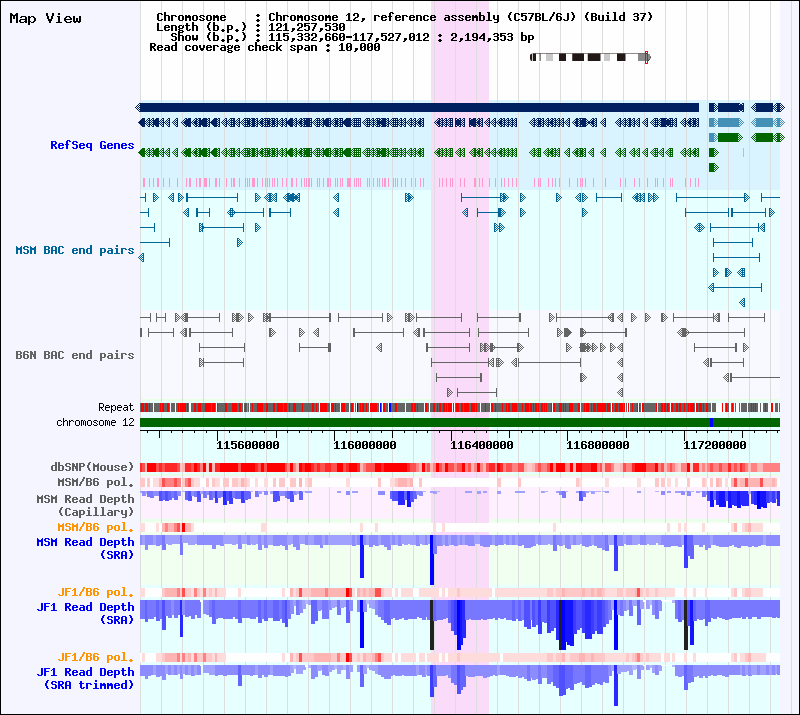800x715 pixels.
Task: Click the red and grey Repeat track bar
Action: point(460,407)
